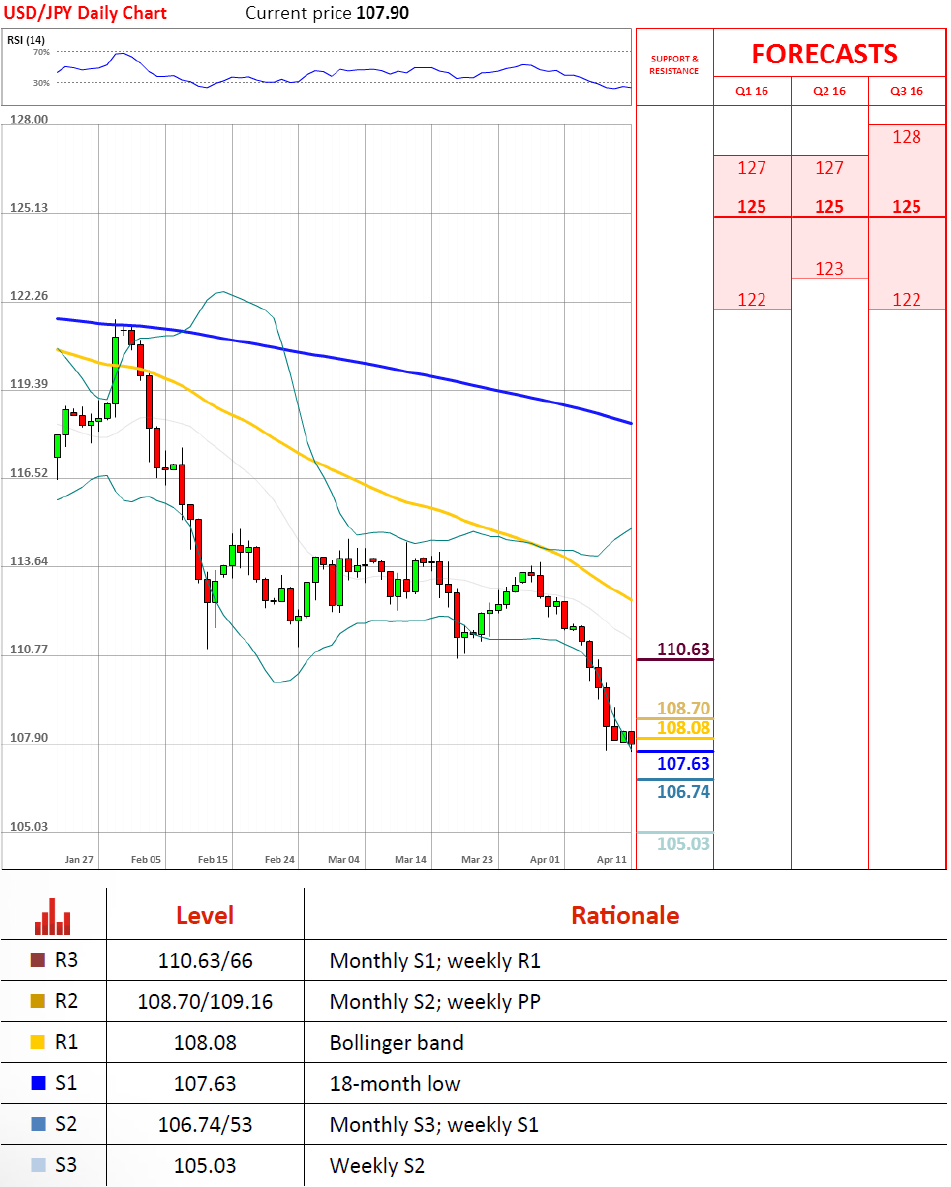Click the Bollinger band rationale
Image resolution: width=951 pixels, height=1187 pixels.
click(397, 1042)
